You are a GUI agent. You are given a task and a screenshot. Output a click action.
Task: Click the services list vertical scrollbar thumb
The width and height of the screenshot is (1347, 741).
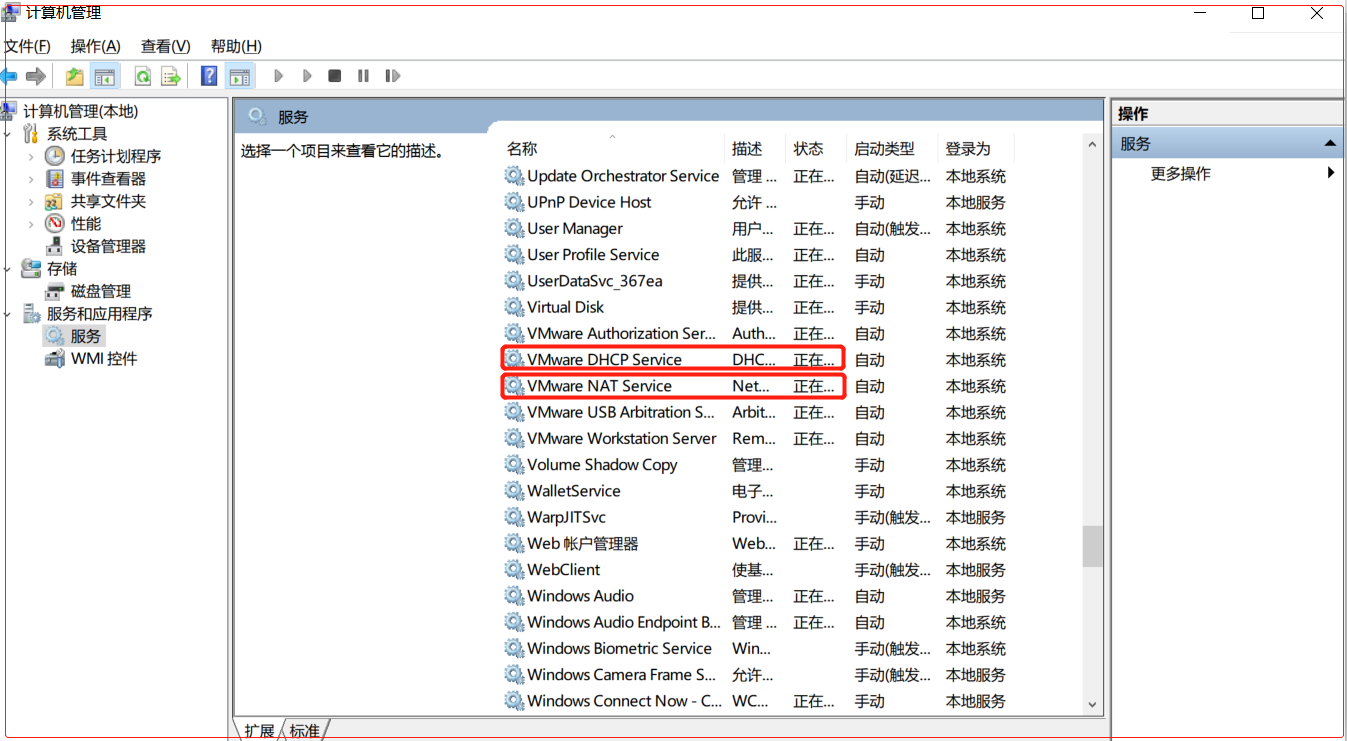coord(1091,546)
